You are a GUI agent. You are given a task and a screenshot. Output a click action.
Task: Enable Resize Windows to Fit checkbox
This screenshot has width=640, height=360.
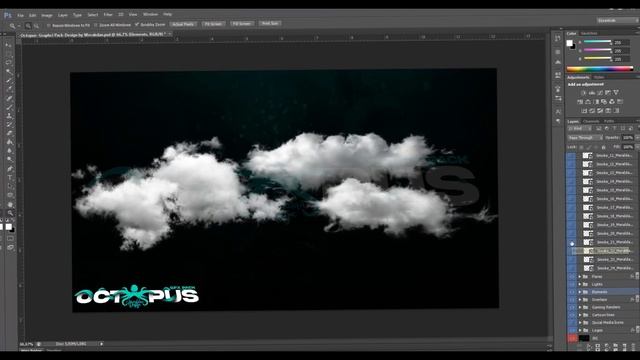tap(49, 25)
